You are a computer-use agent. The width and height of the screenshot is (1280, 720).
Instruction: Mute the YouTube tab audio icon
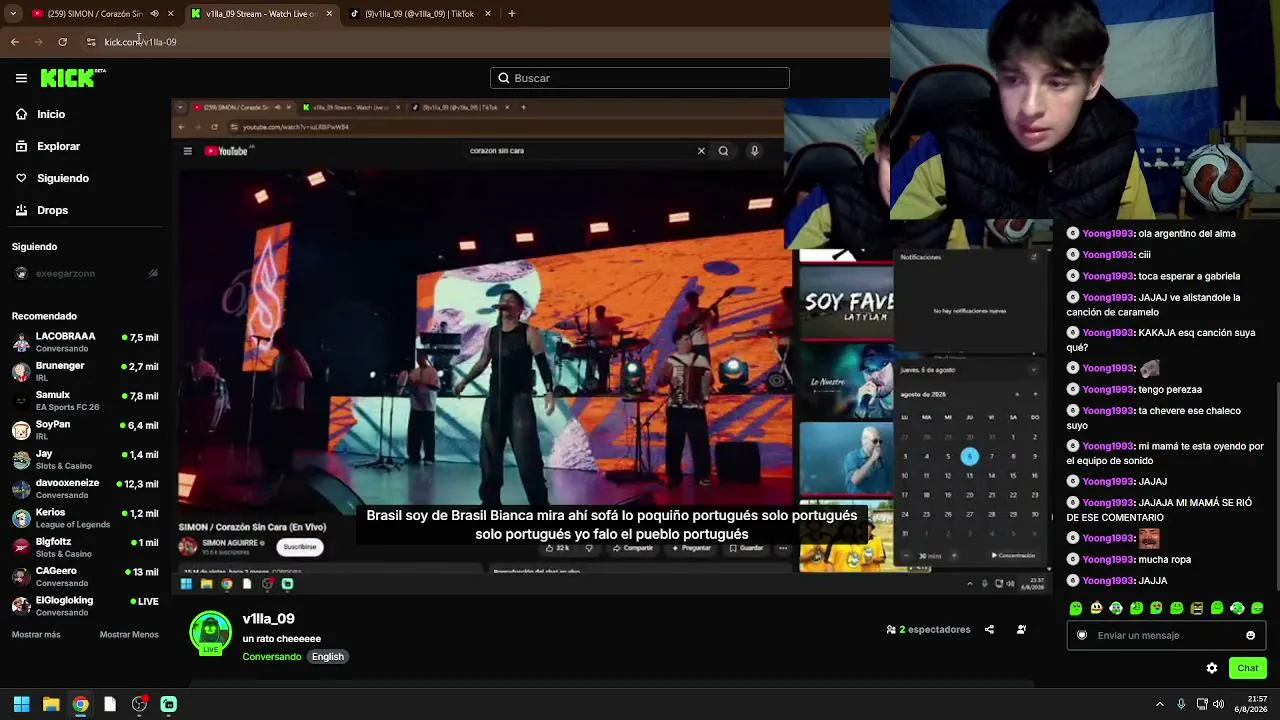(x=154, y=14)
